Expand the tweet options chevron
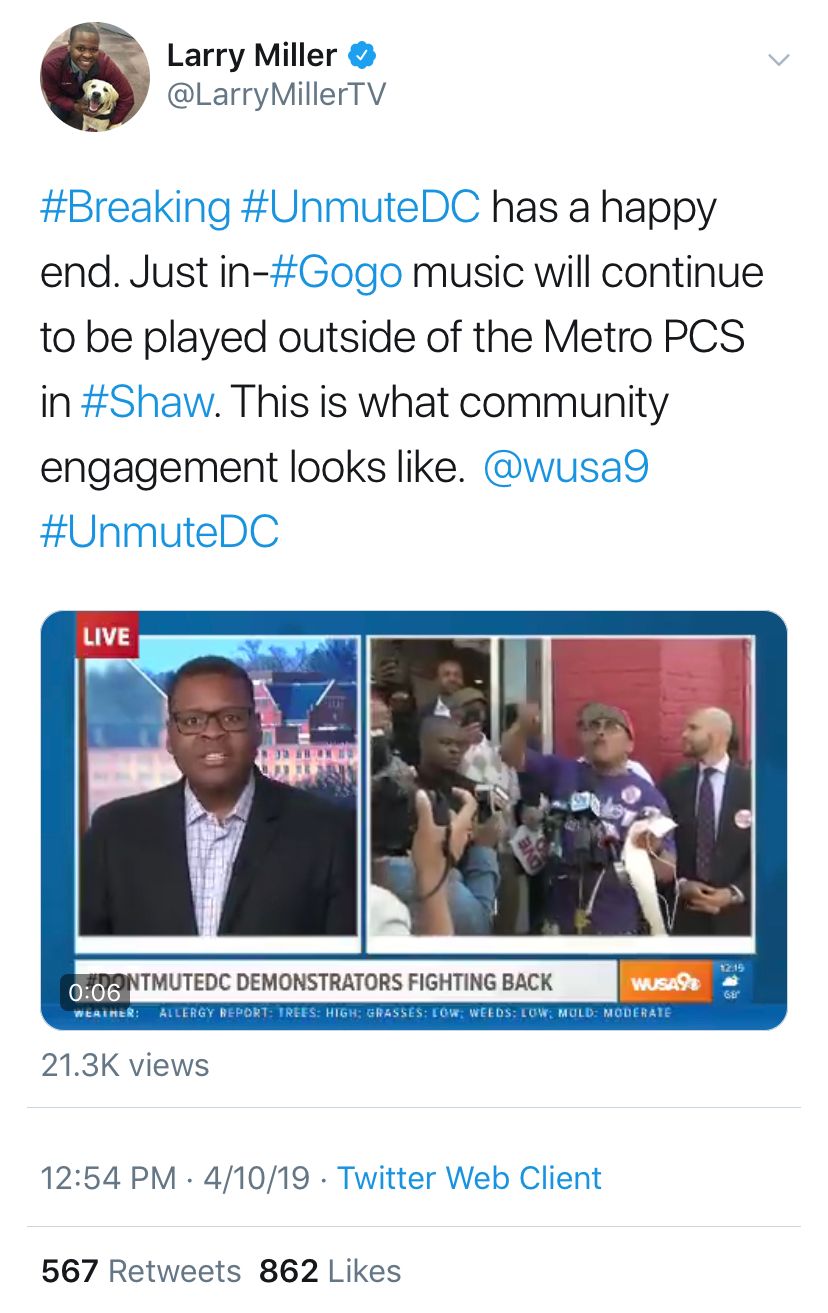Screen dimensions: 828x1313 coord(778,60)
